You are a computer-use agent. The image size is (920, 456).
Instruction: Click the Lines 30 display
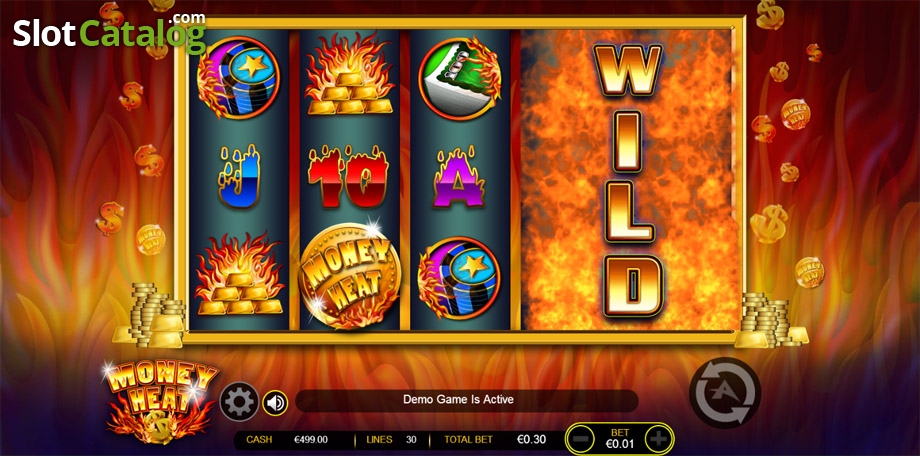[391, 439]
